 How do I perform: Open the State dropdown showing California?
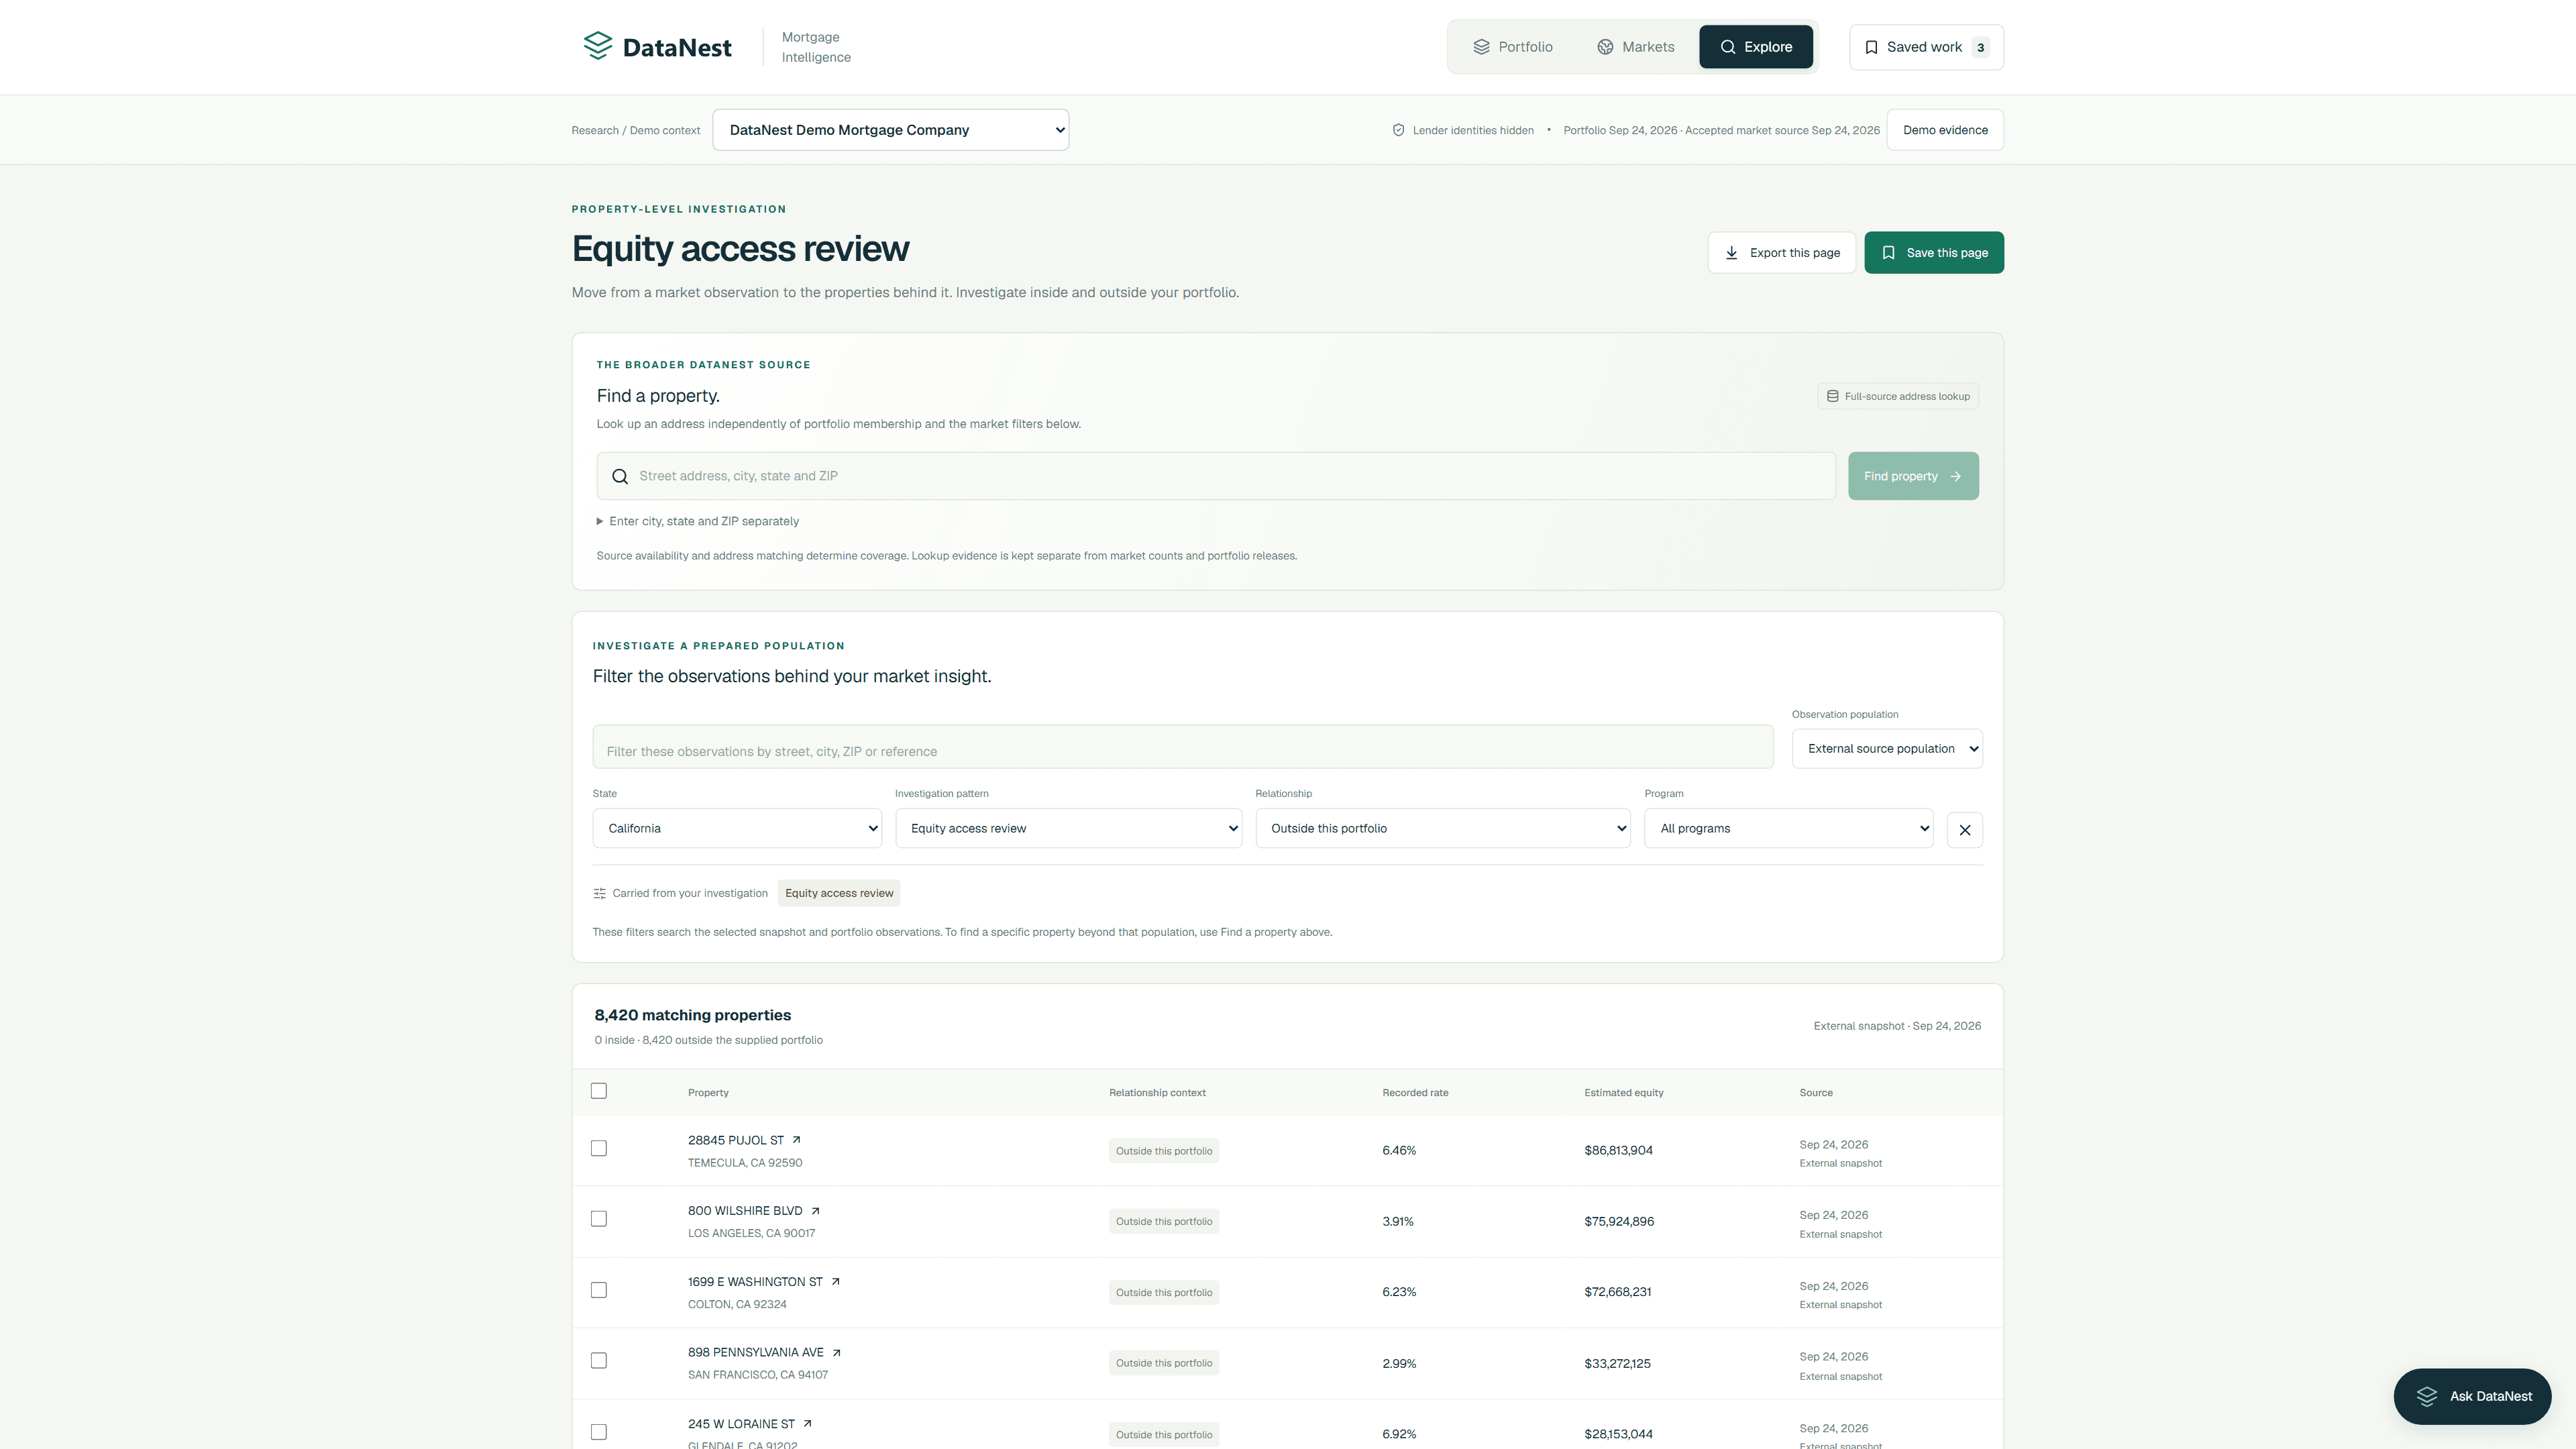[x=737, y=828]
